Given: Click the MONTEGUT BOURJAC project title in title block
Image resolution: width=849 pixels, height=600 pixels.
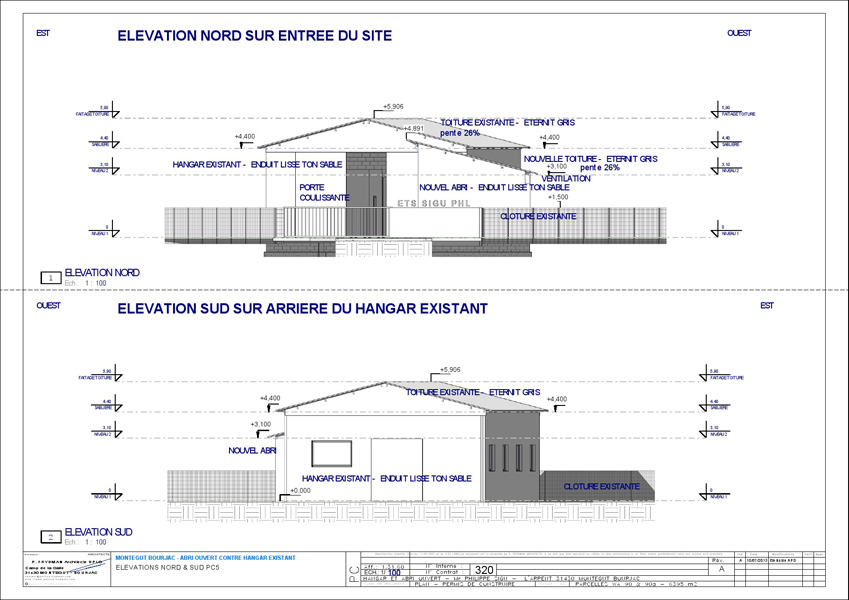Looking at the screenshot, I should 205,556.
